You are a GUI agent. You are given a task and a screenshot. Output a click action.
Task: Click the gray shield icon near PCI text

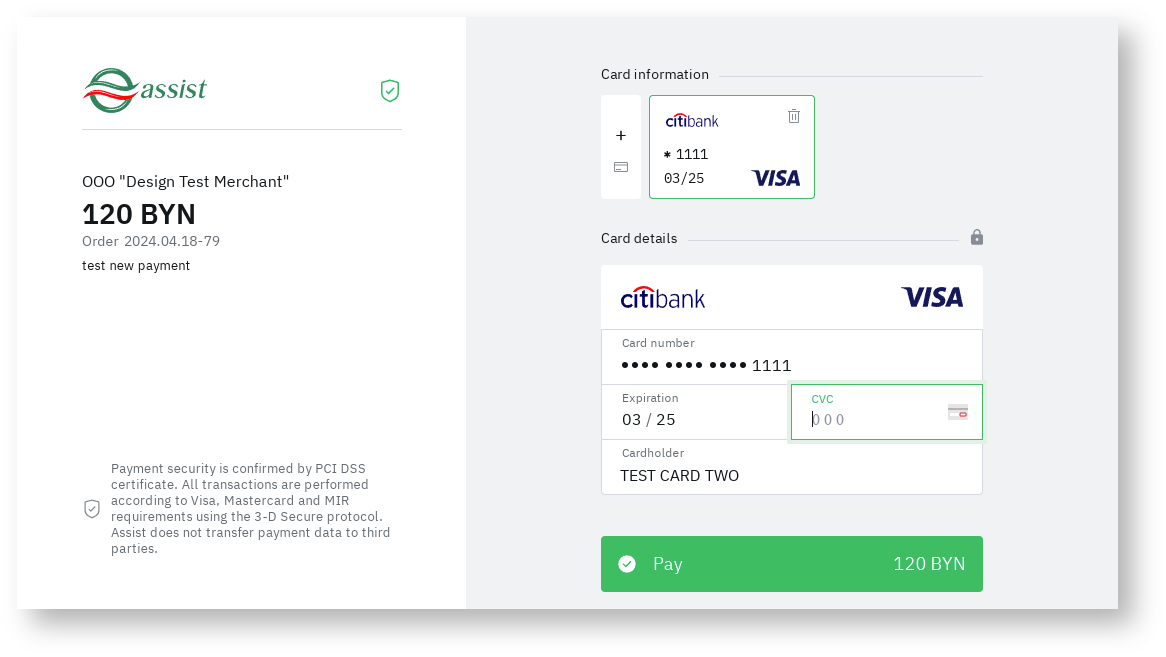[92, 509]
